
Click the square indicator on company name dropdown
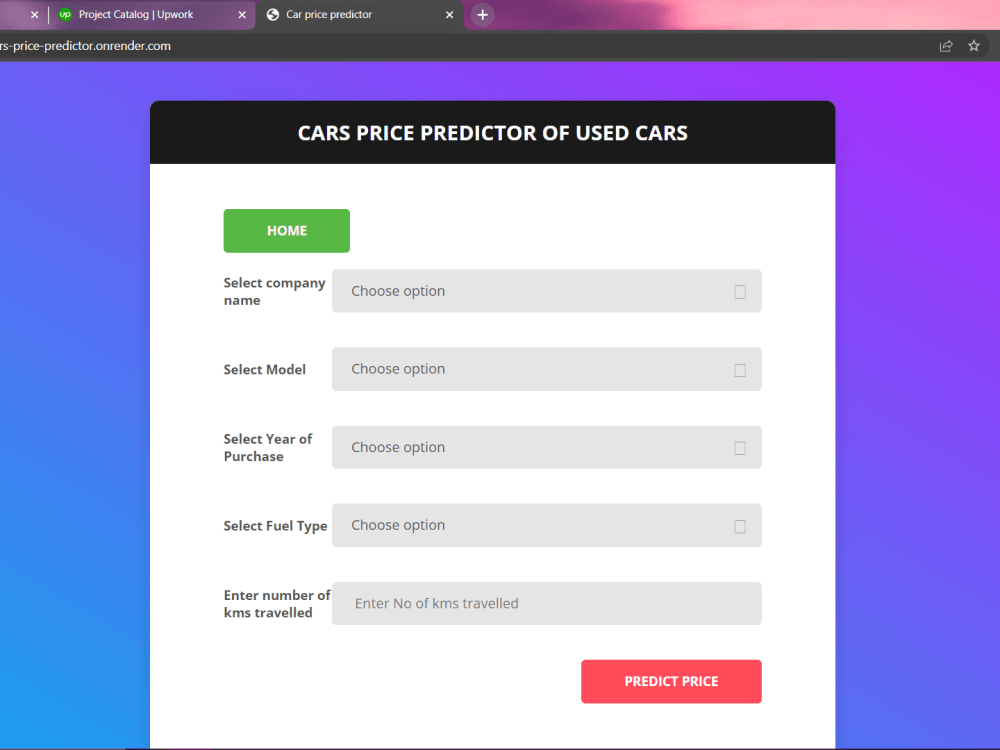pos(740,291)
